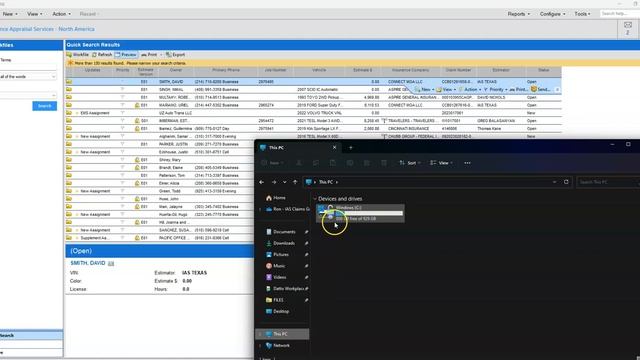Click File Explorer Back arrow
This screenshot has width=640, height=360.
click(262, 182)
